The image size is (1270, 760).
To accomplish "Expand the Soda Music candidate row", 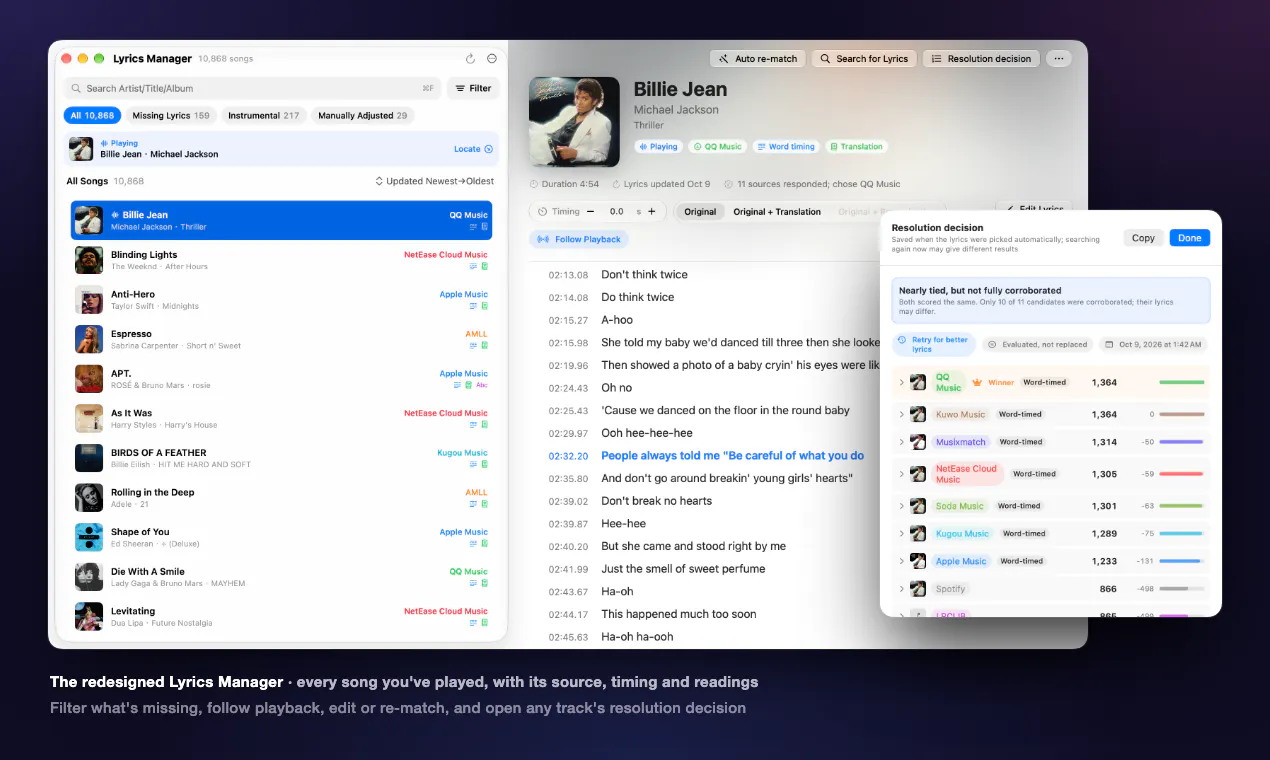I will 901,506.
